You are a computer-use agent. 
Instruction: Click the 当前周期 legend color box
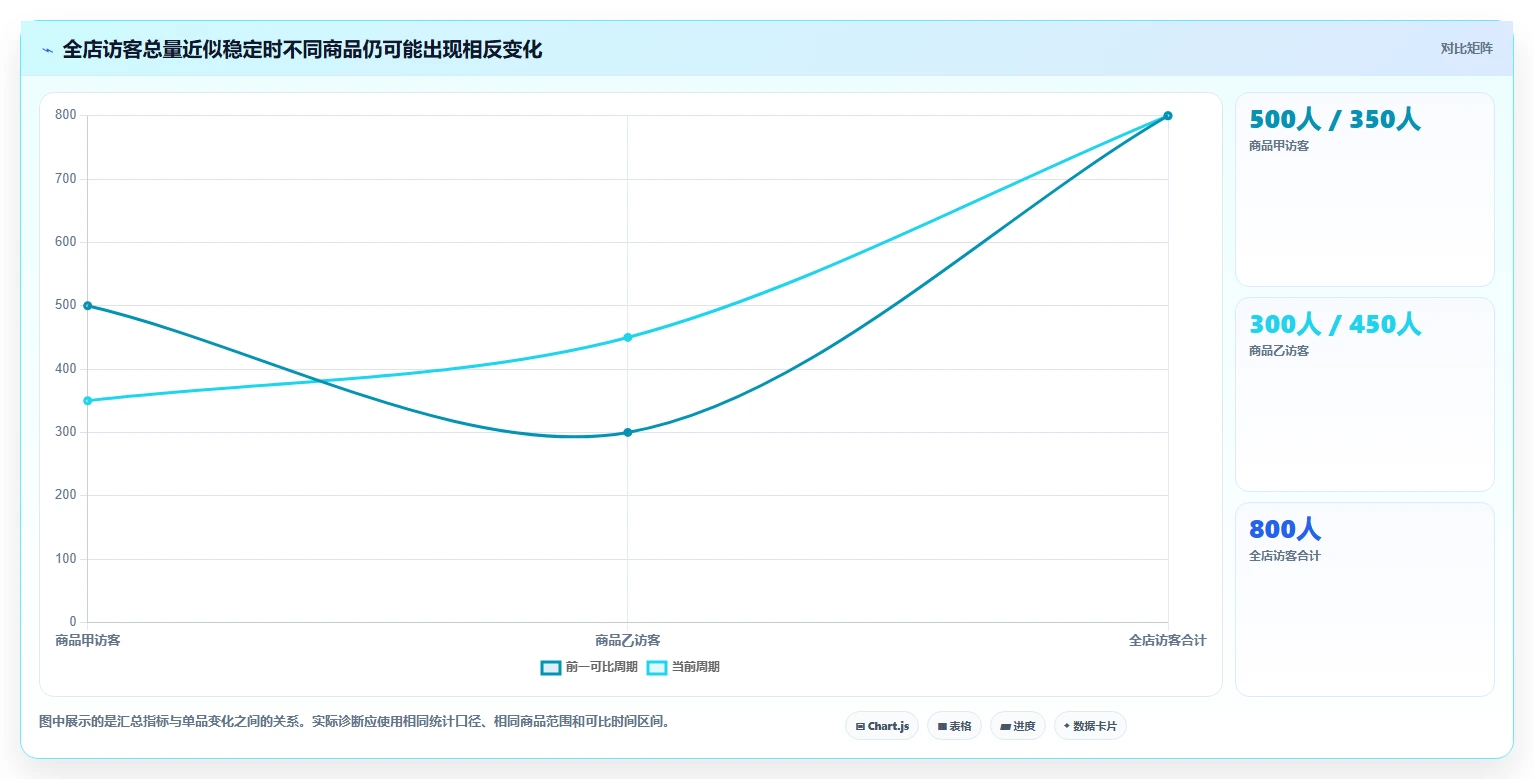point(657,667)
